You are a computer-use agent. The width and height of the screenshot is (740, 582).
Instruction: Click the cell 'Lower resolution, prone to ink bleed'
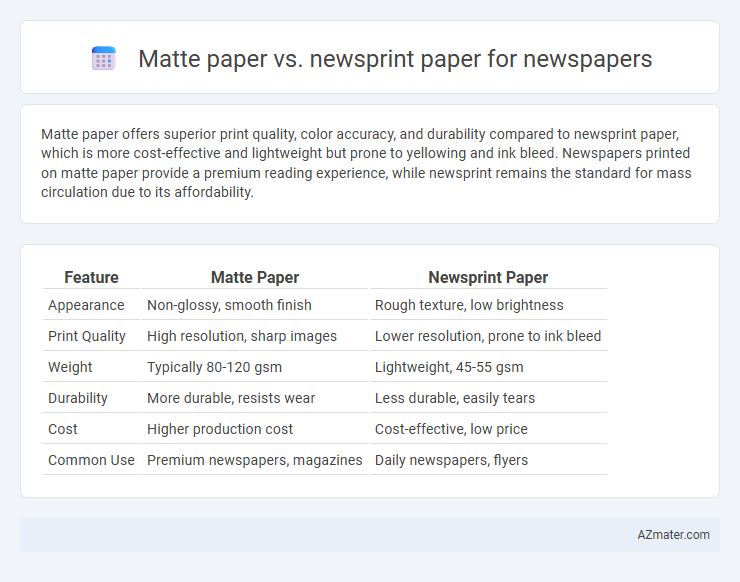(488, 336)
